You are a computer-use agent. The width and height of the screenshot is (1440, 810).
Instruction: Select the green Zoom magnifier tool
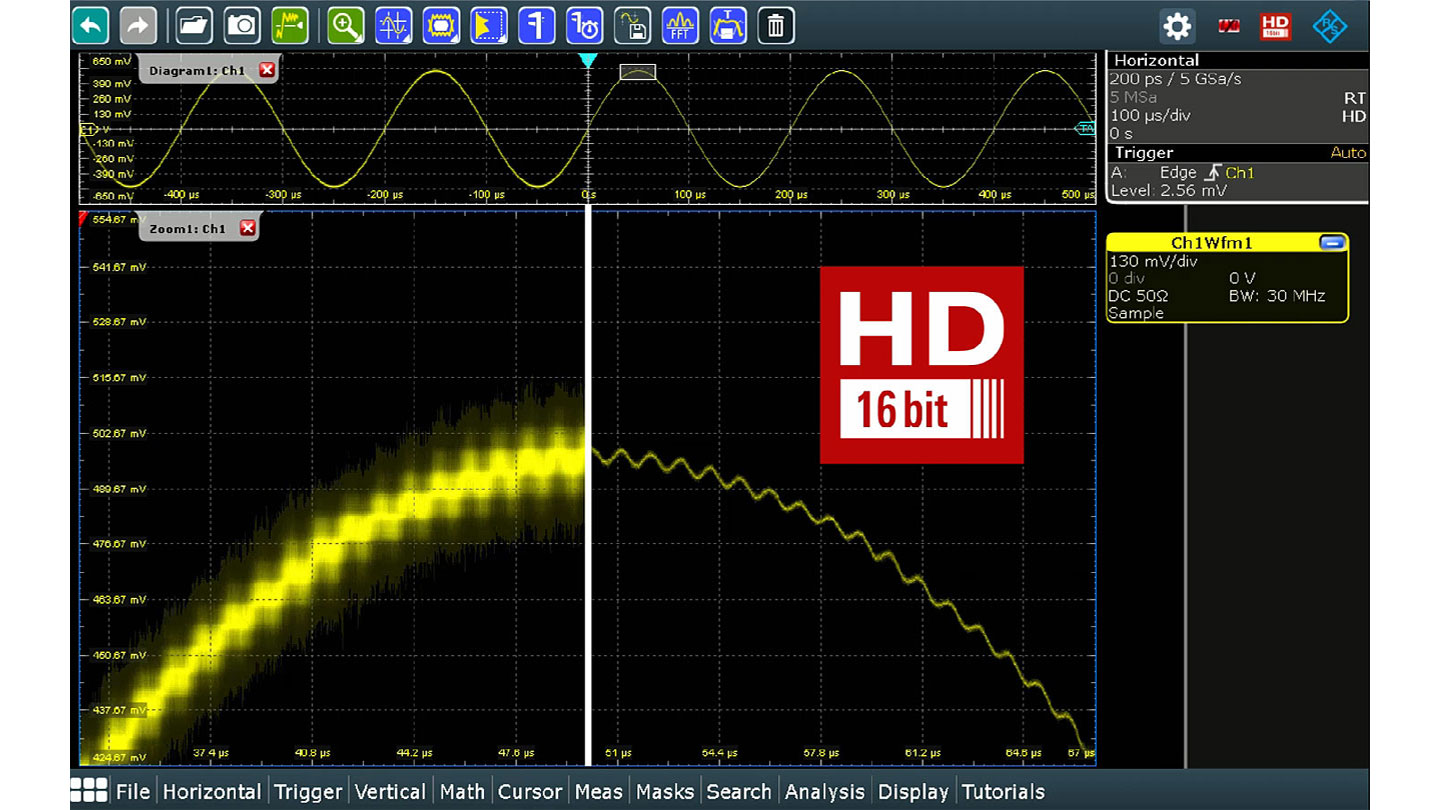point(346,25)
